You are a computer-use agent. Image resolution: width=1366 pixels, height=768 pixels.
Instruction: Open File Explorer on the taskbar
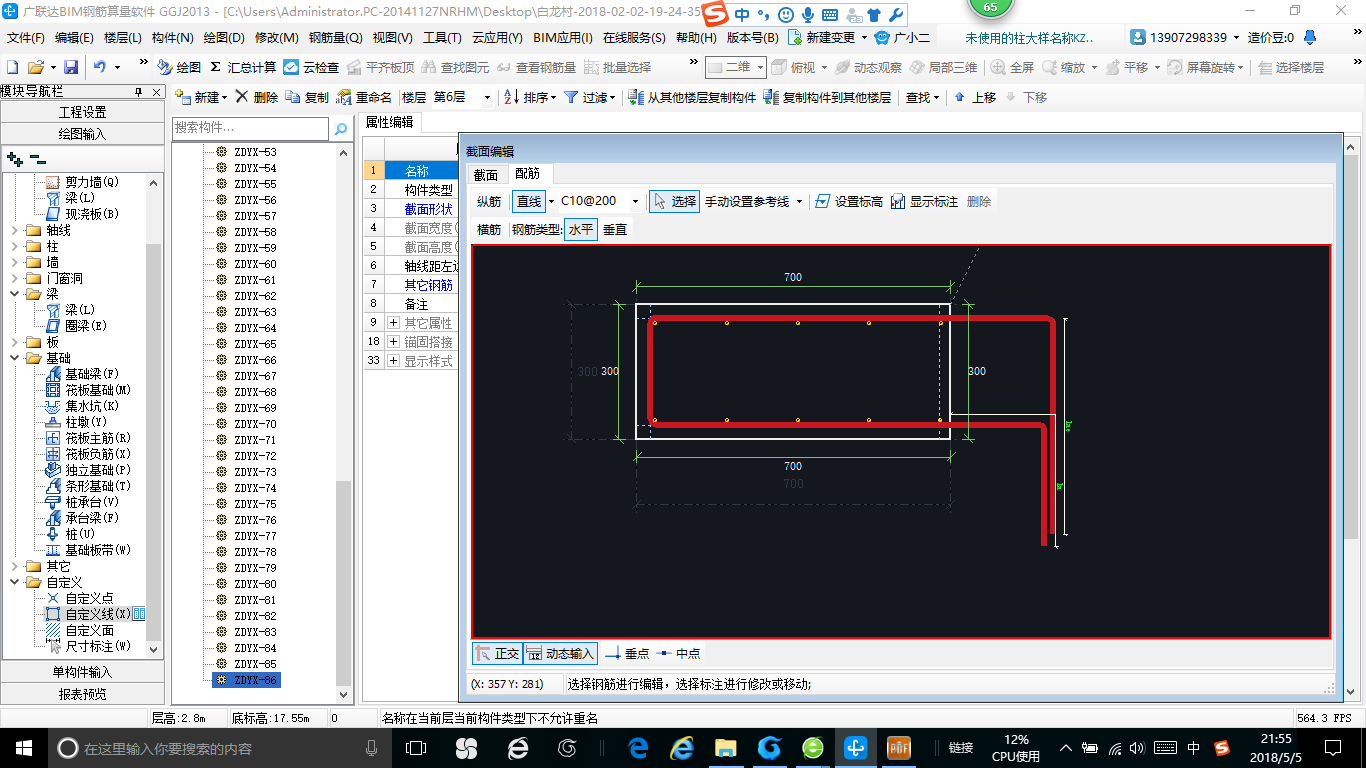(726, 747)
